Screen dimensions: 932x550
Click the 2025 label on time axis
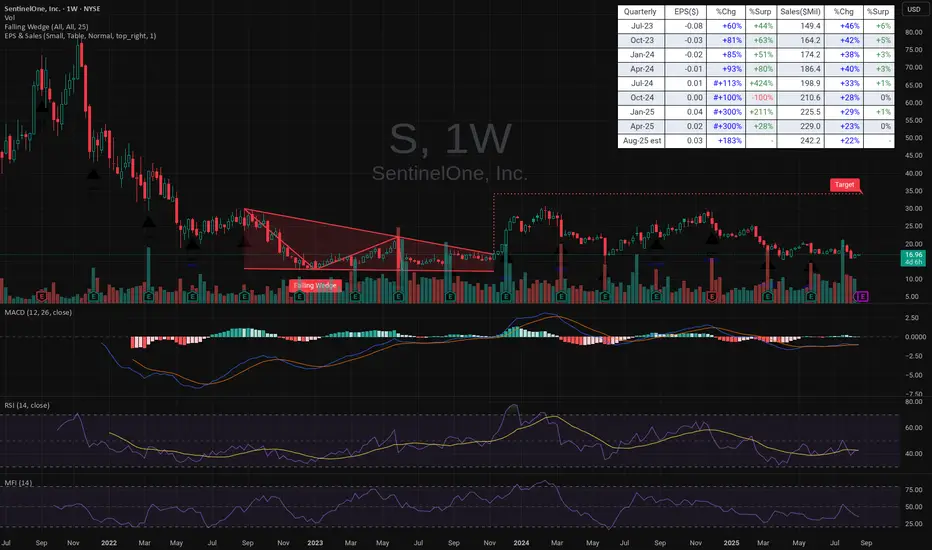731,543
